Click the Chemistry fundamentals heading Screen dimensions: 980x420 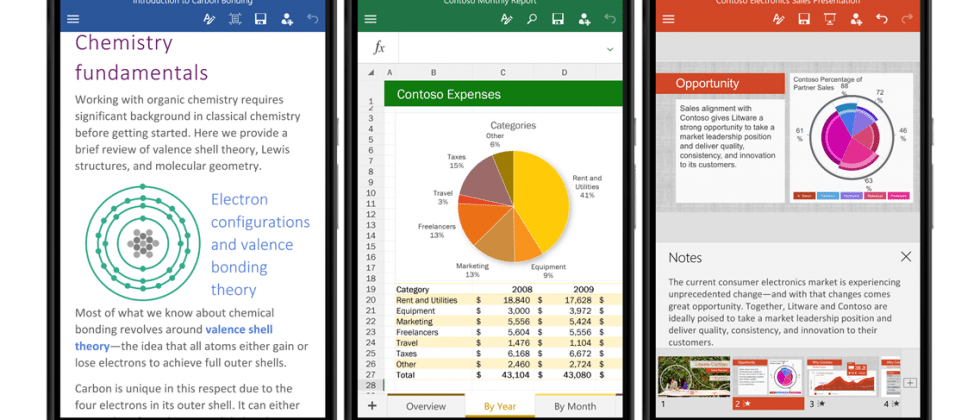tap(141, 58)
